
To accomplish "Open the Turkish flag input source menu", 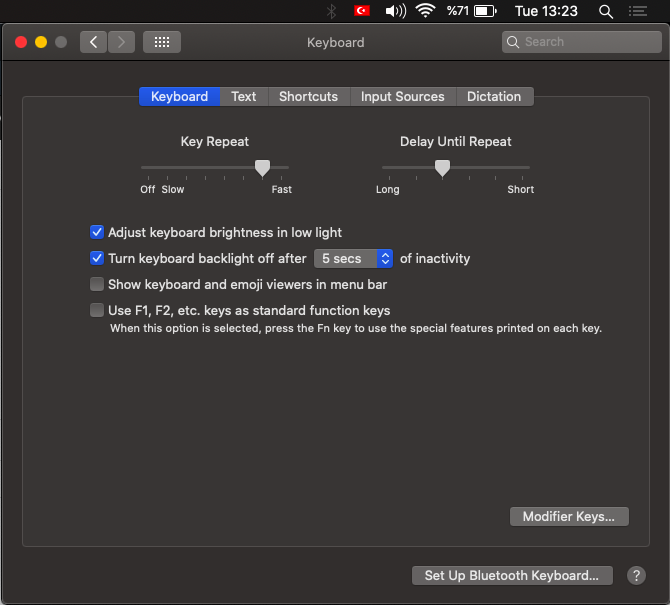I will 361,11.
